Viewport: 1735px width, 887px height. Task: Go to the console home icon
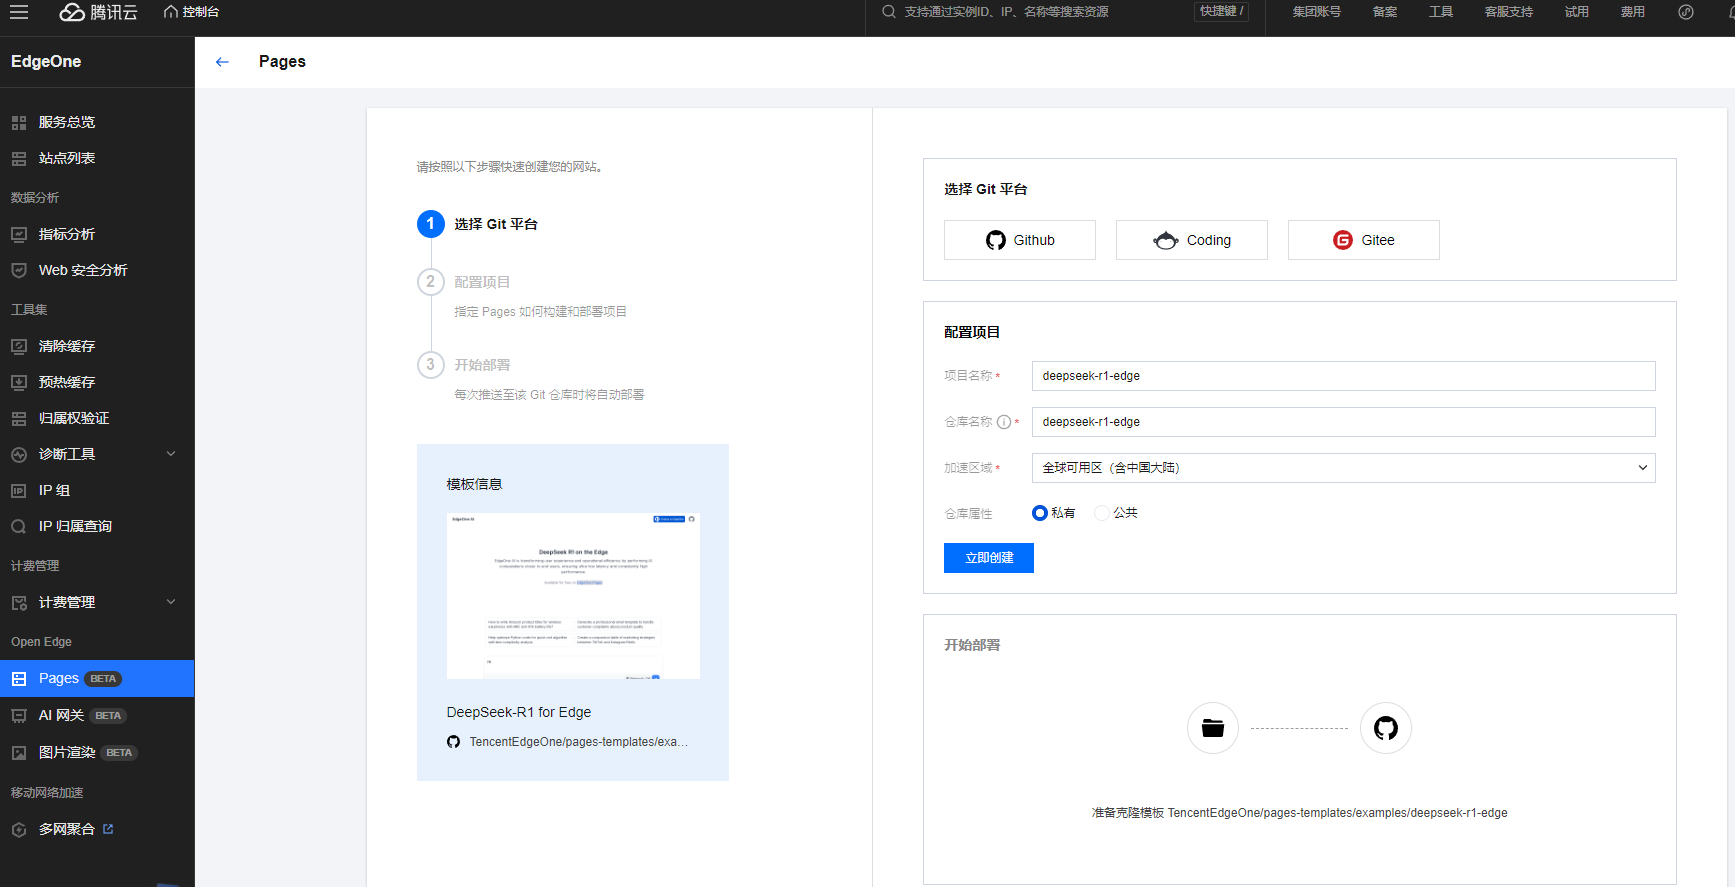point(171,12)
